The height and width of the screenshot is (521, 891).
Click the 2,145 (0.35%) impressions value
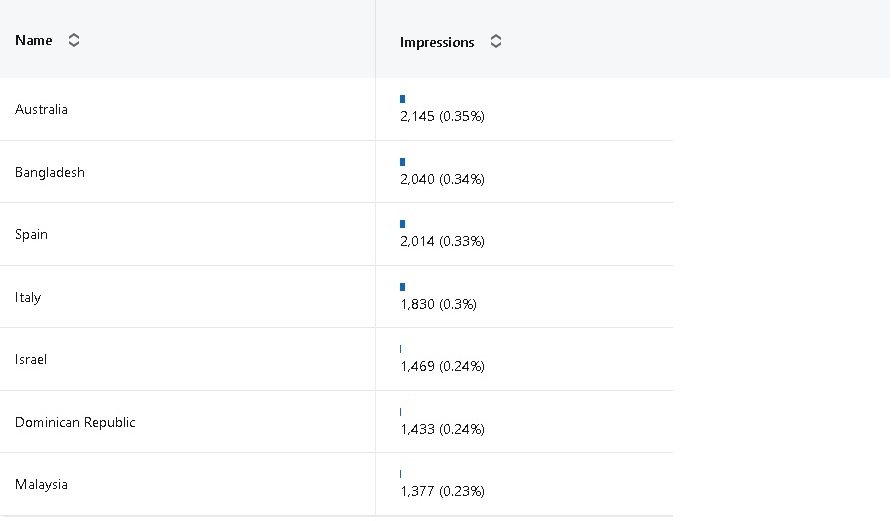442,117
